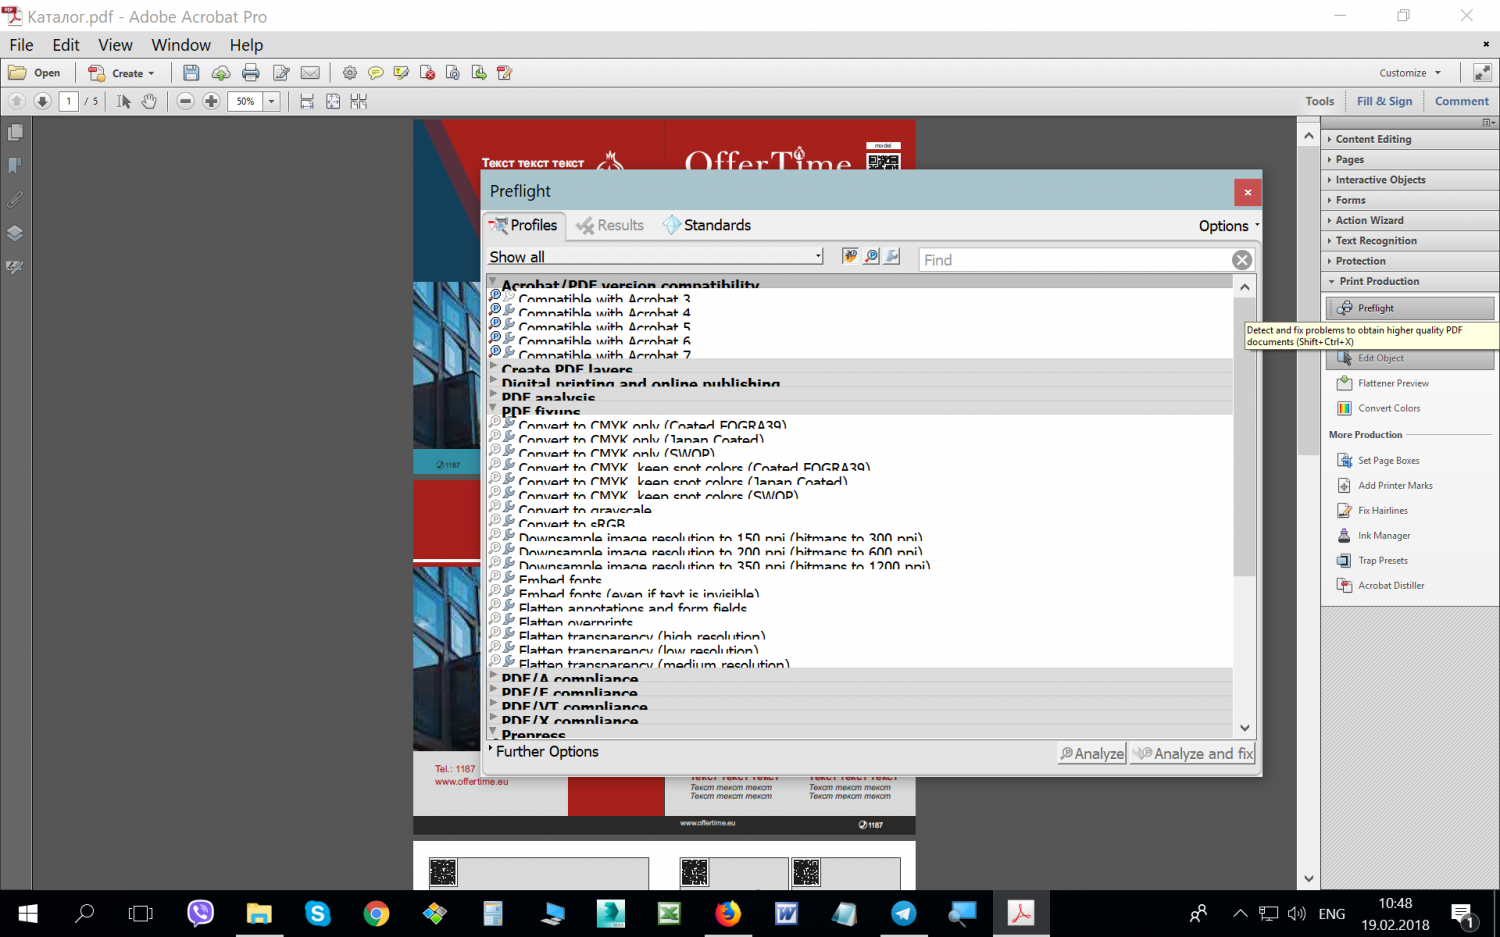
Task: Expand Further Options in Preflight
Action: click(545, 751)
